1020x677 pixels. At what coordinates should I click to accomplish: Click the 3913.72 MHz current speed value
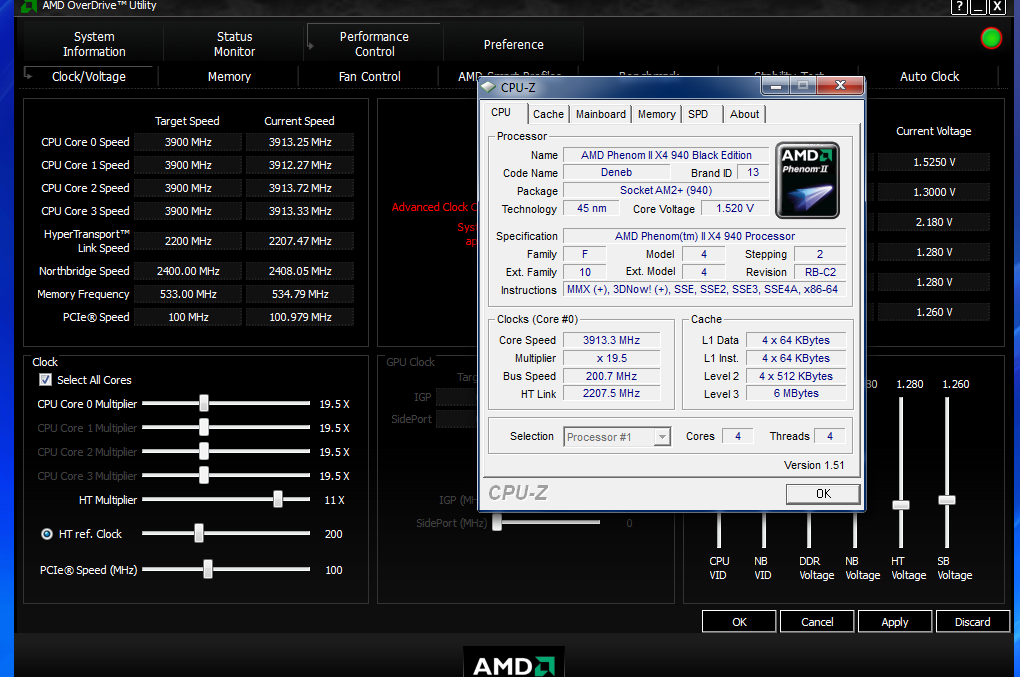[300, 188]
